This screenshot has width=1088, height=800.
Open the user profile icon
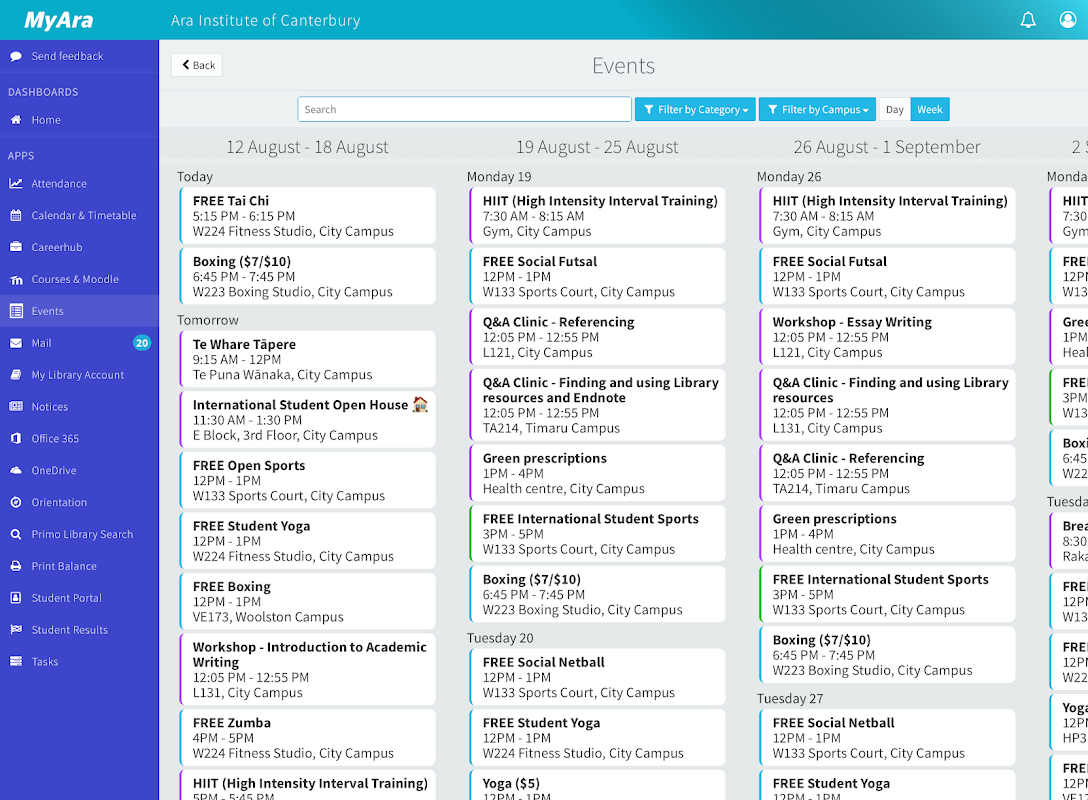coord(1068,19)
